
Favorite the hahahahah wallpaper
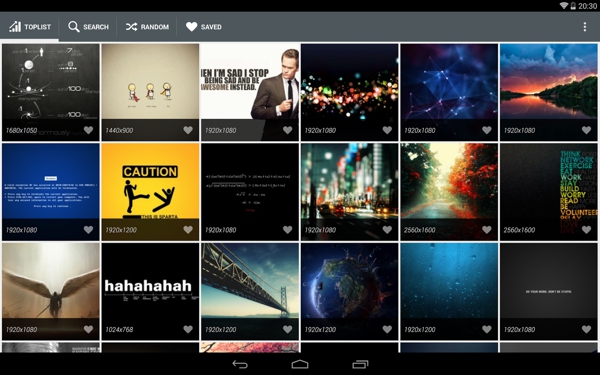[x=188, y=329]
